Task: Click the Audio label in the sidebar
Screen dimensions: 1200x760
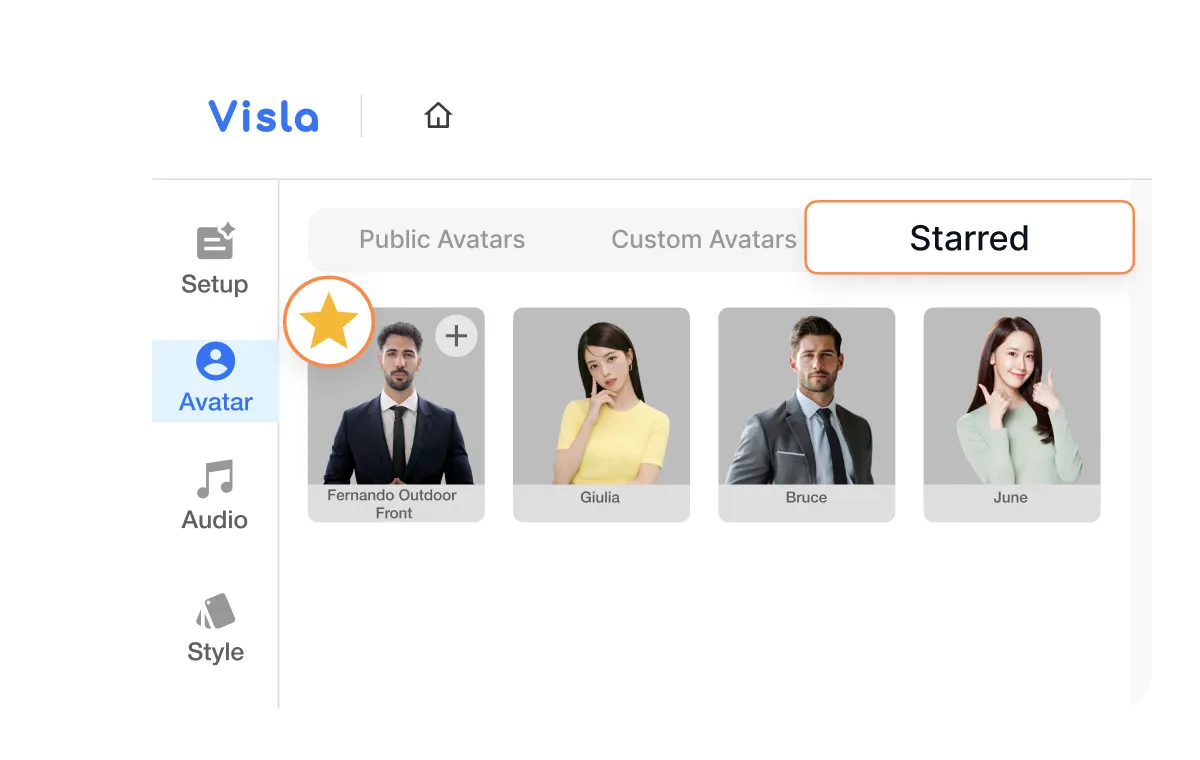Action: click(213, 519)
